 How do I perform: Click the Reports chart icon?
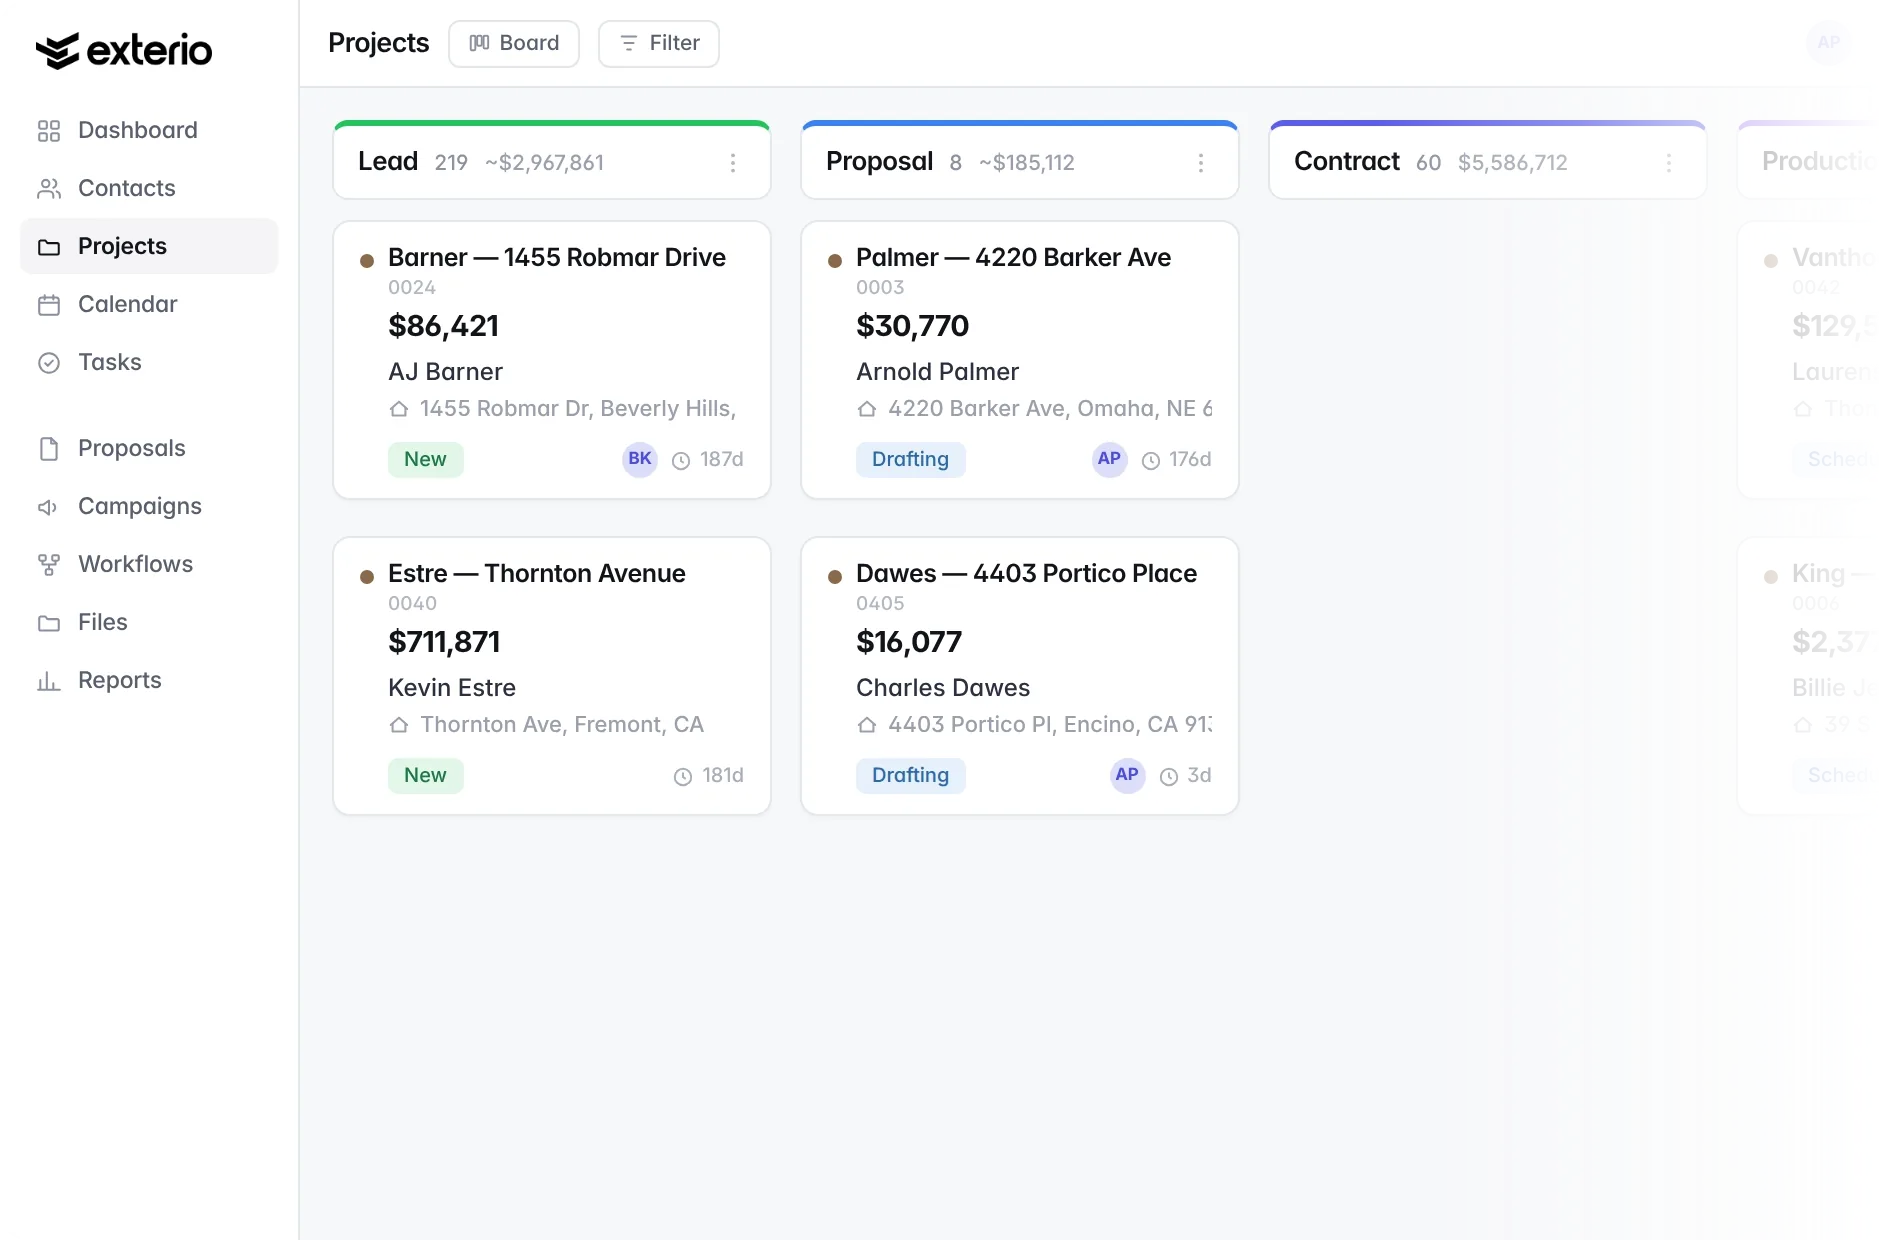pos(49,681)
